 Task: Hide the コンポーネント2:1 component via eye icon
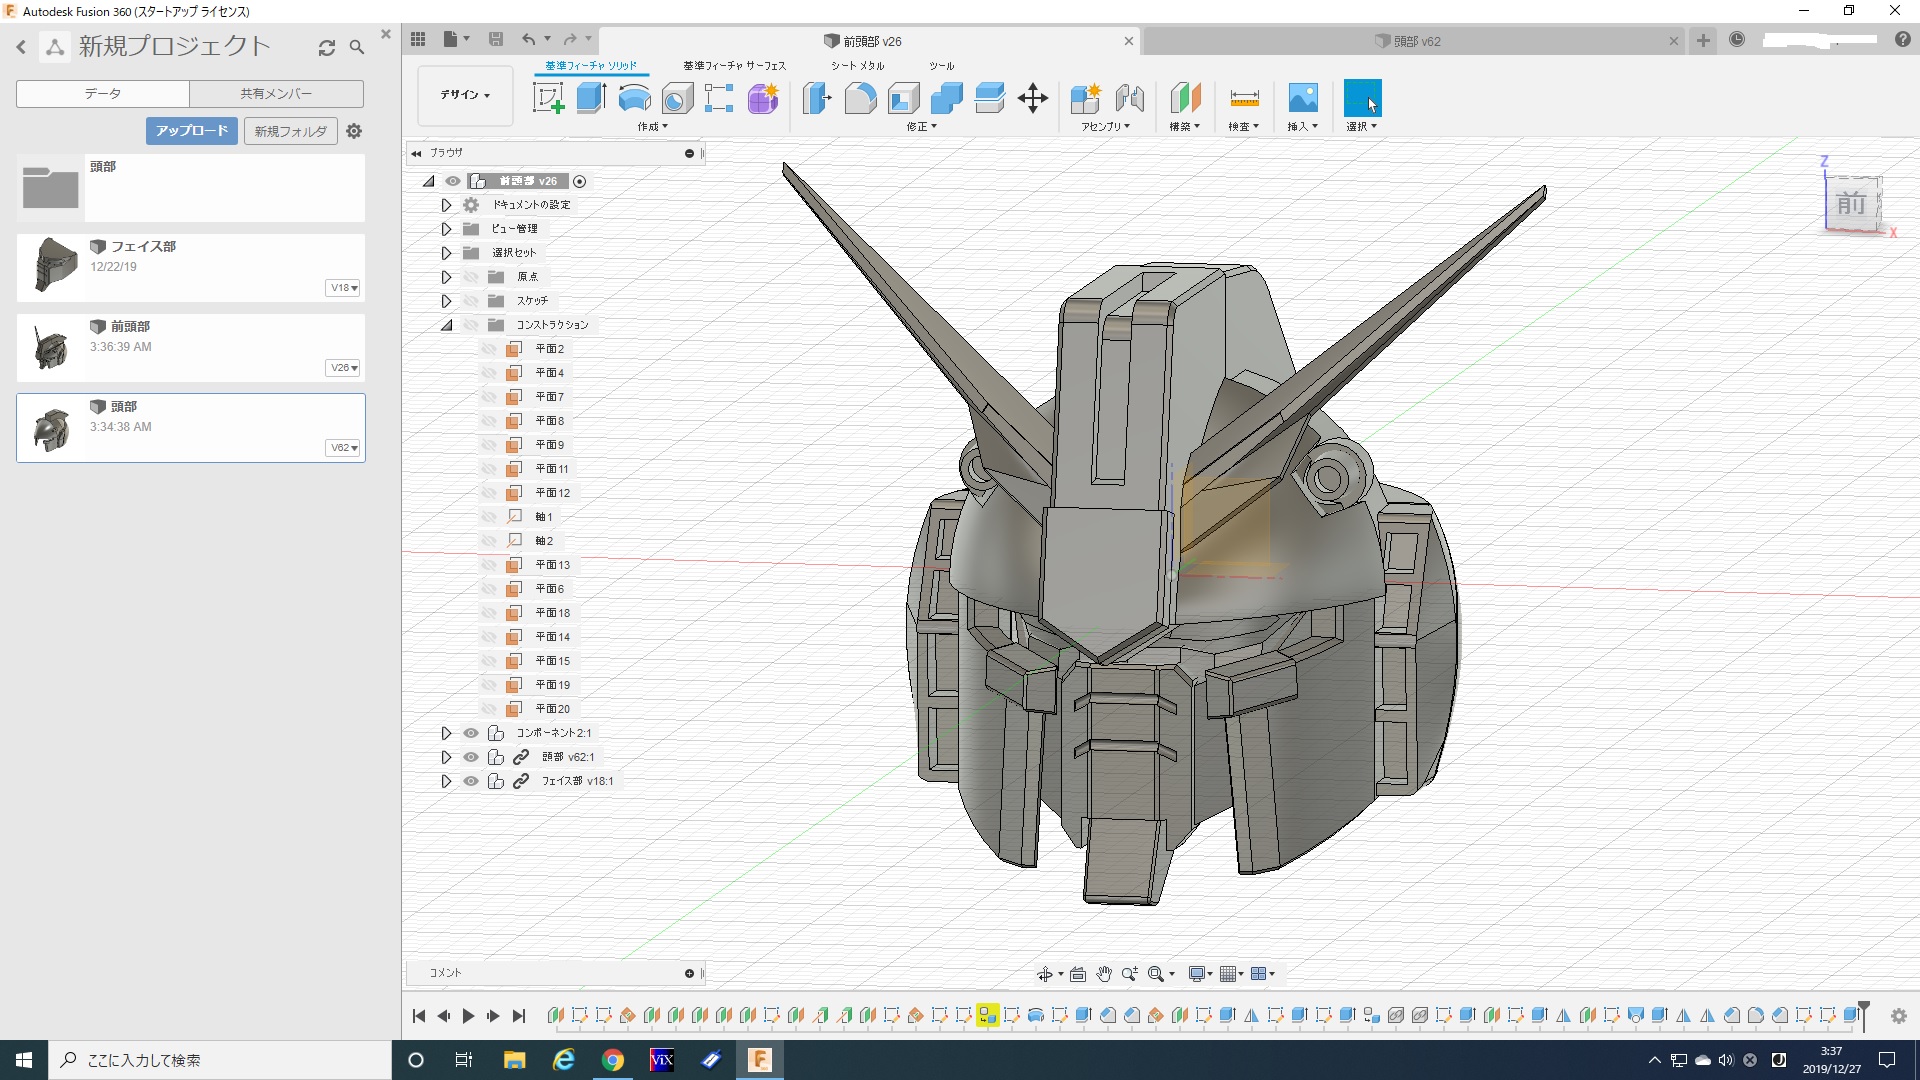pos(470,733)
